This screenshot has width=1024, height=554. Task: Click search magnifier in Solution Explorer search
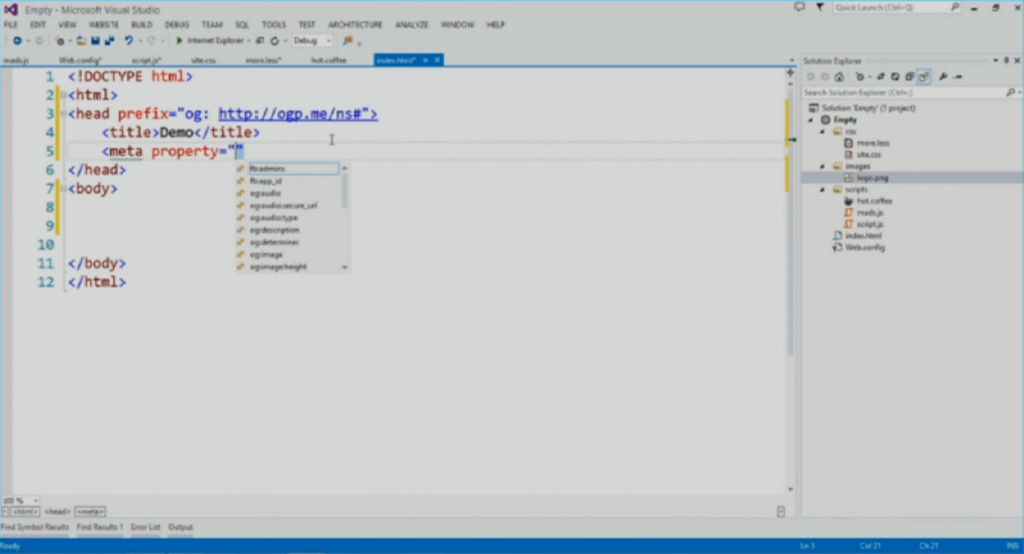pos(1010,93)
